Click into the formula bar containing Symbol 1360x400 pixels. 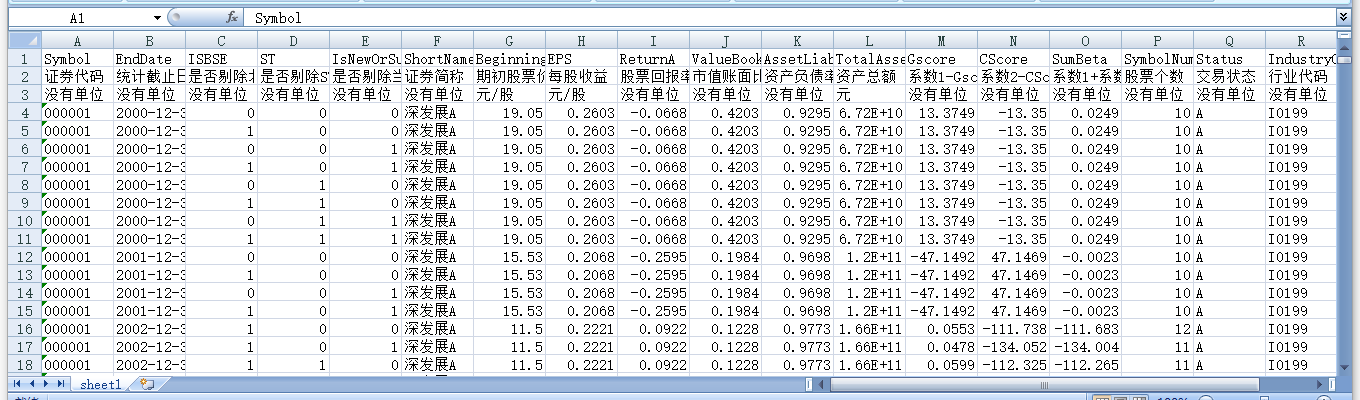pyautogui.click(x=790, y=18)
